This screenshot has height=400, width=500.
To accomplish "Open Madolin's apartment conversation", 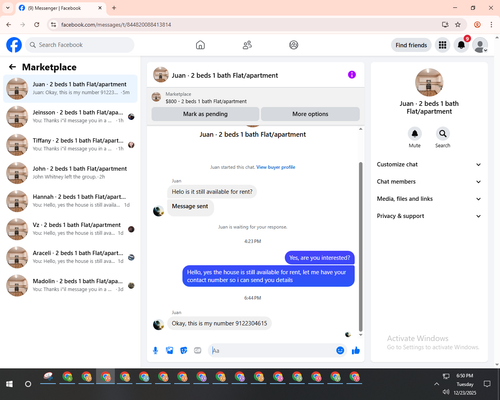I will 70,285.
